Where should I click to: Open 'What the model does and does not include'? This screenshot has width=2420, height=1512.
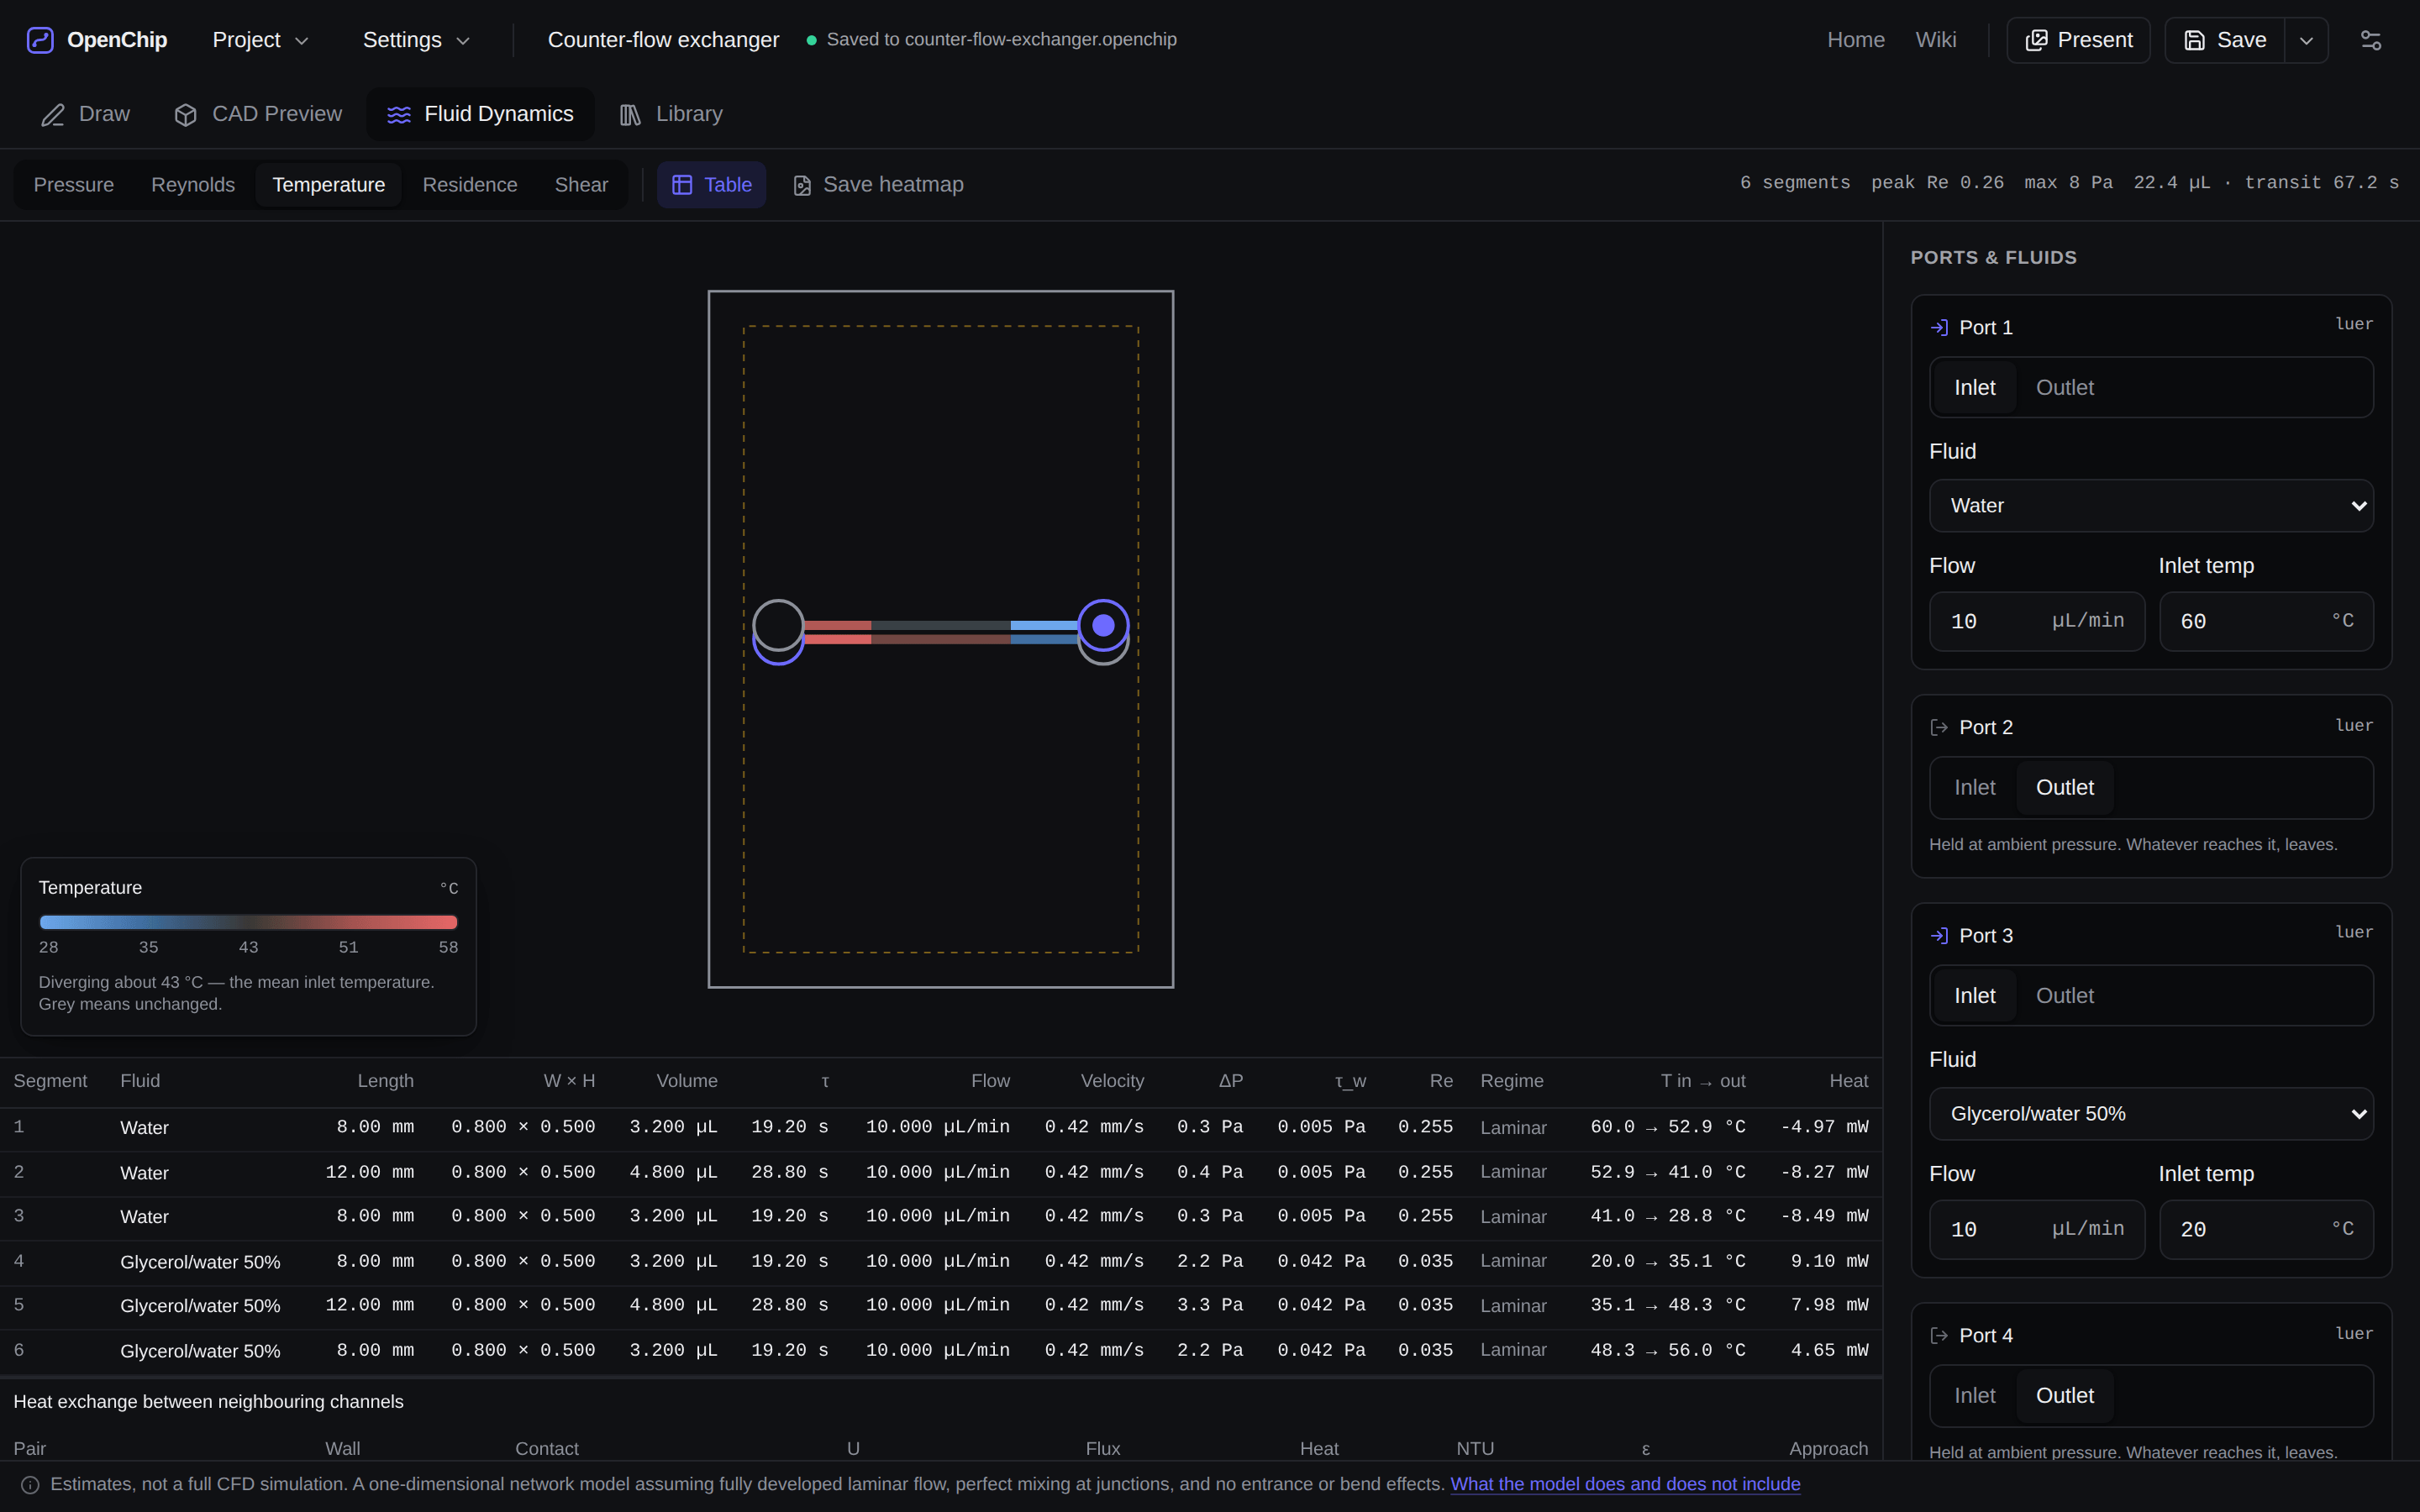1625,1485
